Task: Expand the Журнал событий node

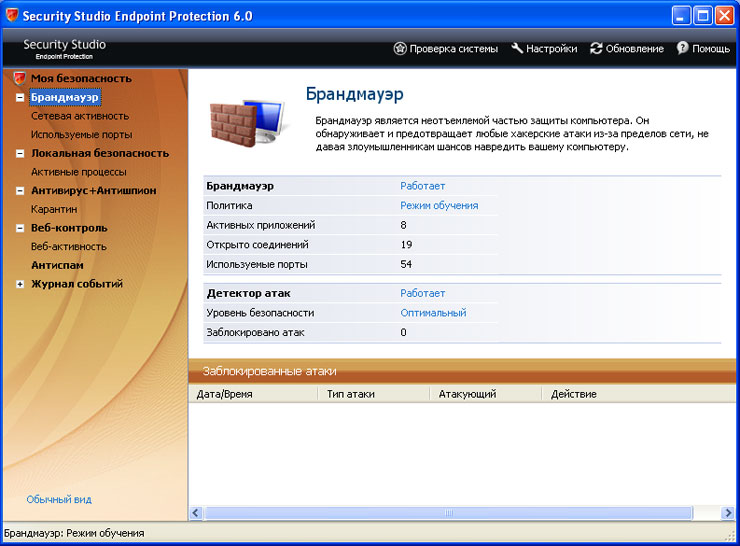Action: (20, 284)
